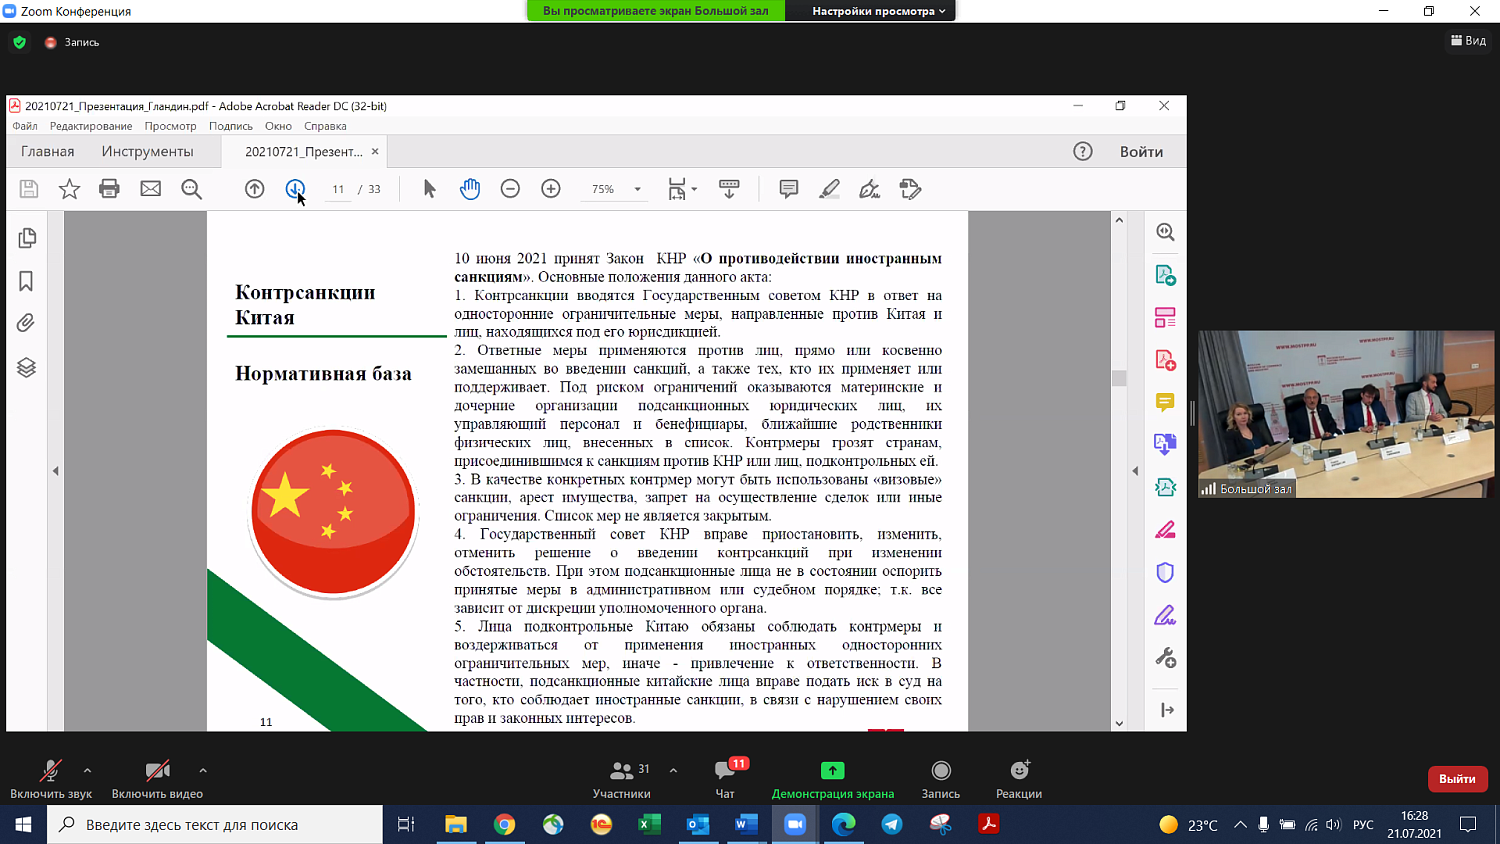Open the sign document pen icon

coord(870,189)
